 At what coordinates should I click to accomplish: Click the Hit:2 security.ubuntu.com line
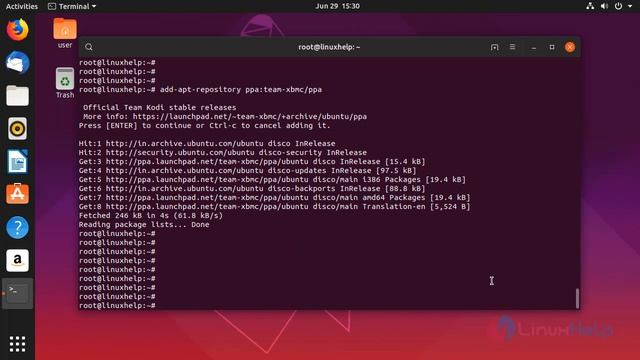223,153
